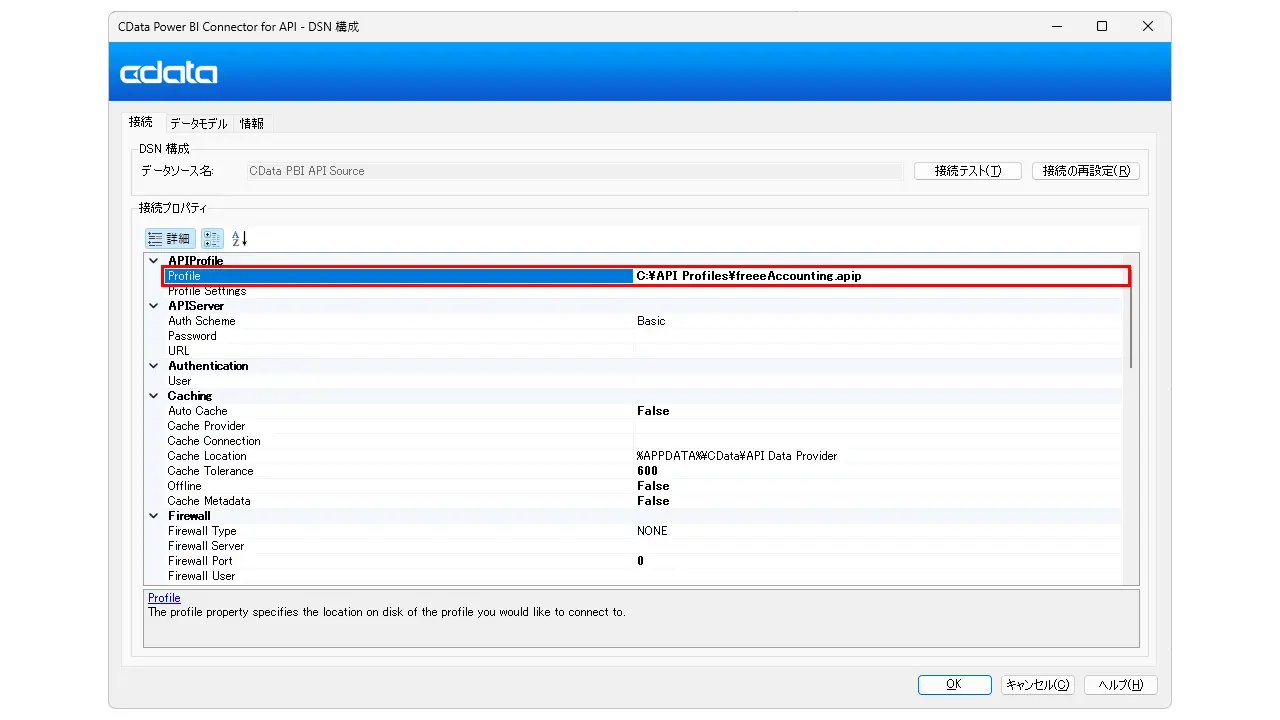The width and height of the screenshot is (1280, 720).
Task: Click the データソース名 input field
Action: tap(575, 171)
